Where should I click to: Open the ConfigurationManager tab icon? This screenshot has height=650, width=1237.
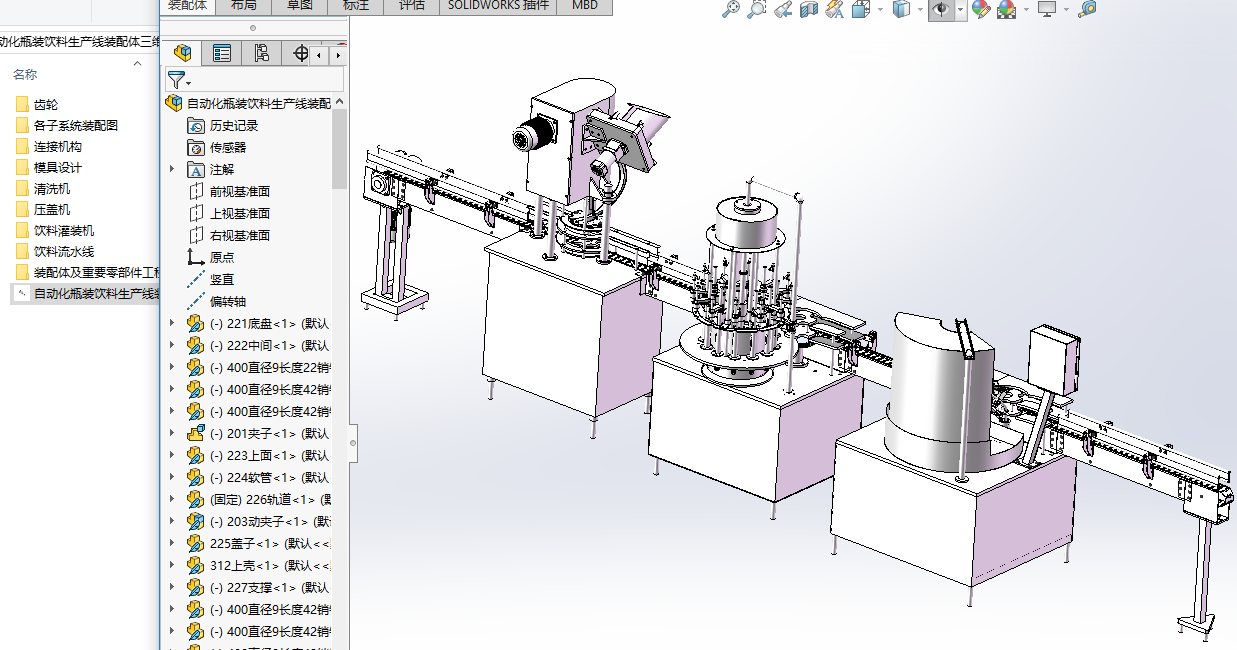(261, 54)
